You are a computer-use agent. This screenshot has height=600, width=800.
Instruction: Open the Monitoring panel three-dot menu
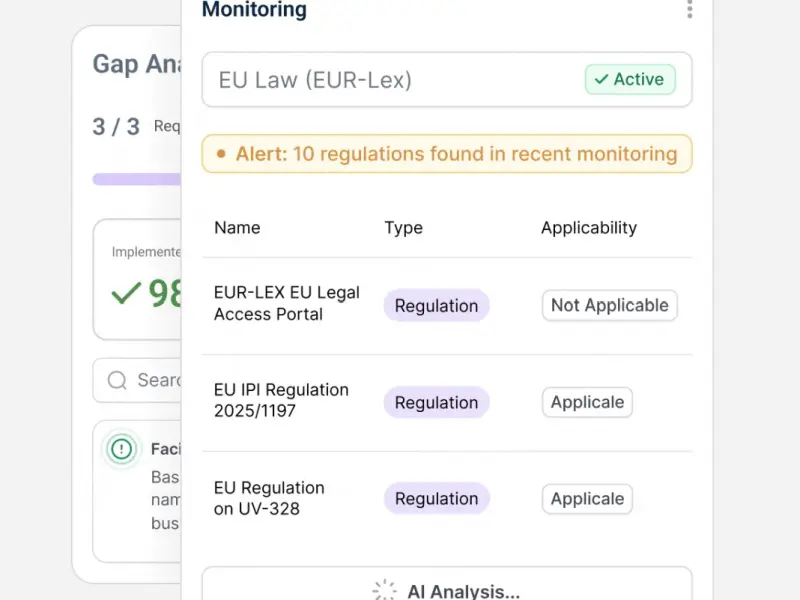[x=689, y=9]
